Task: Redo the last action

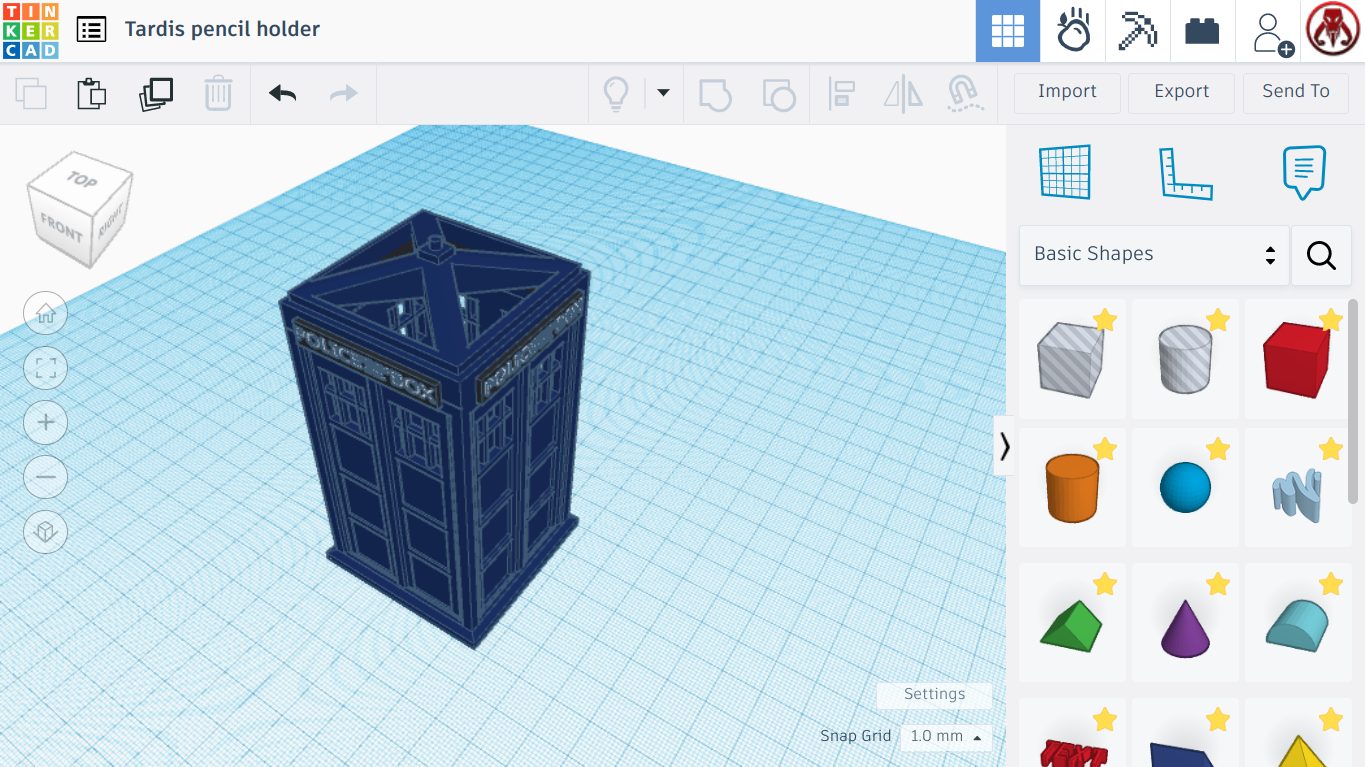Action: pos(344,94)
